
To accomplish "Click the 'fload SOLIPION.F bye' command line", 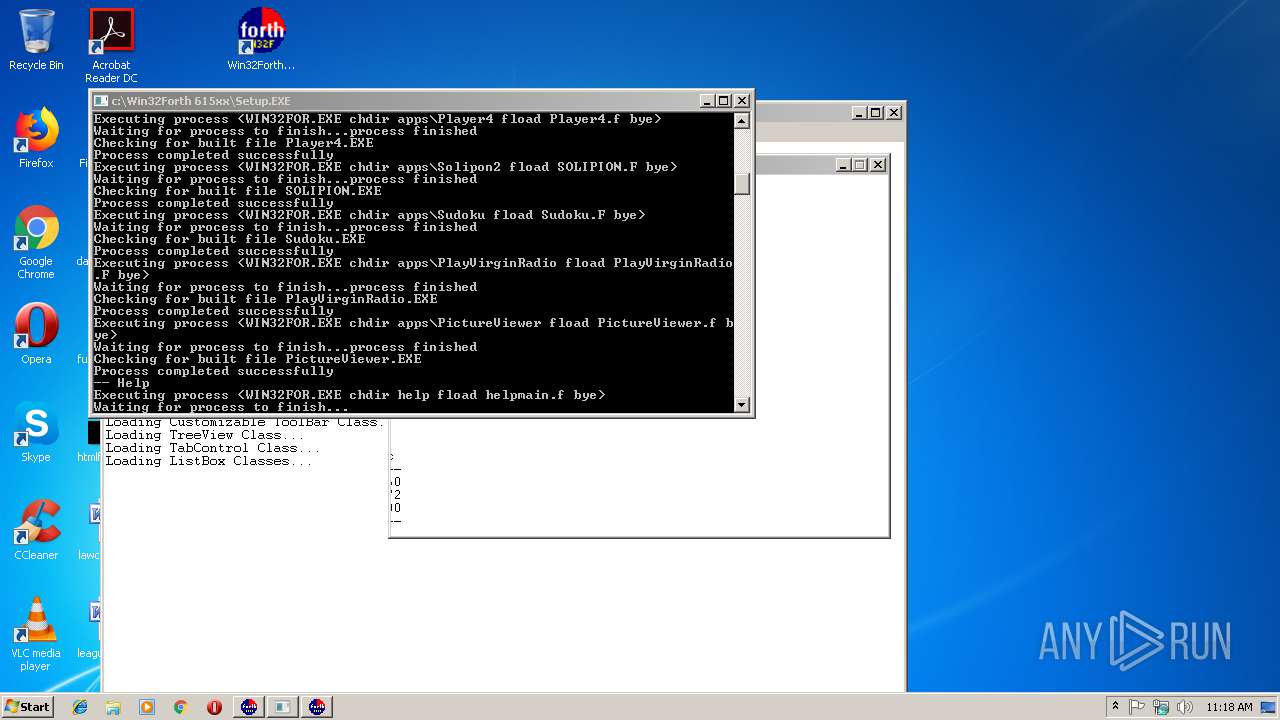I will click(385, 167).
